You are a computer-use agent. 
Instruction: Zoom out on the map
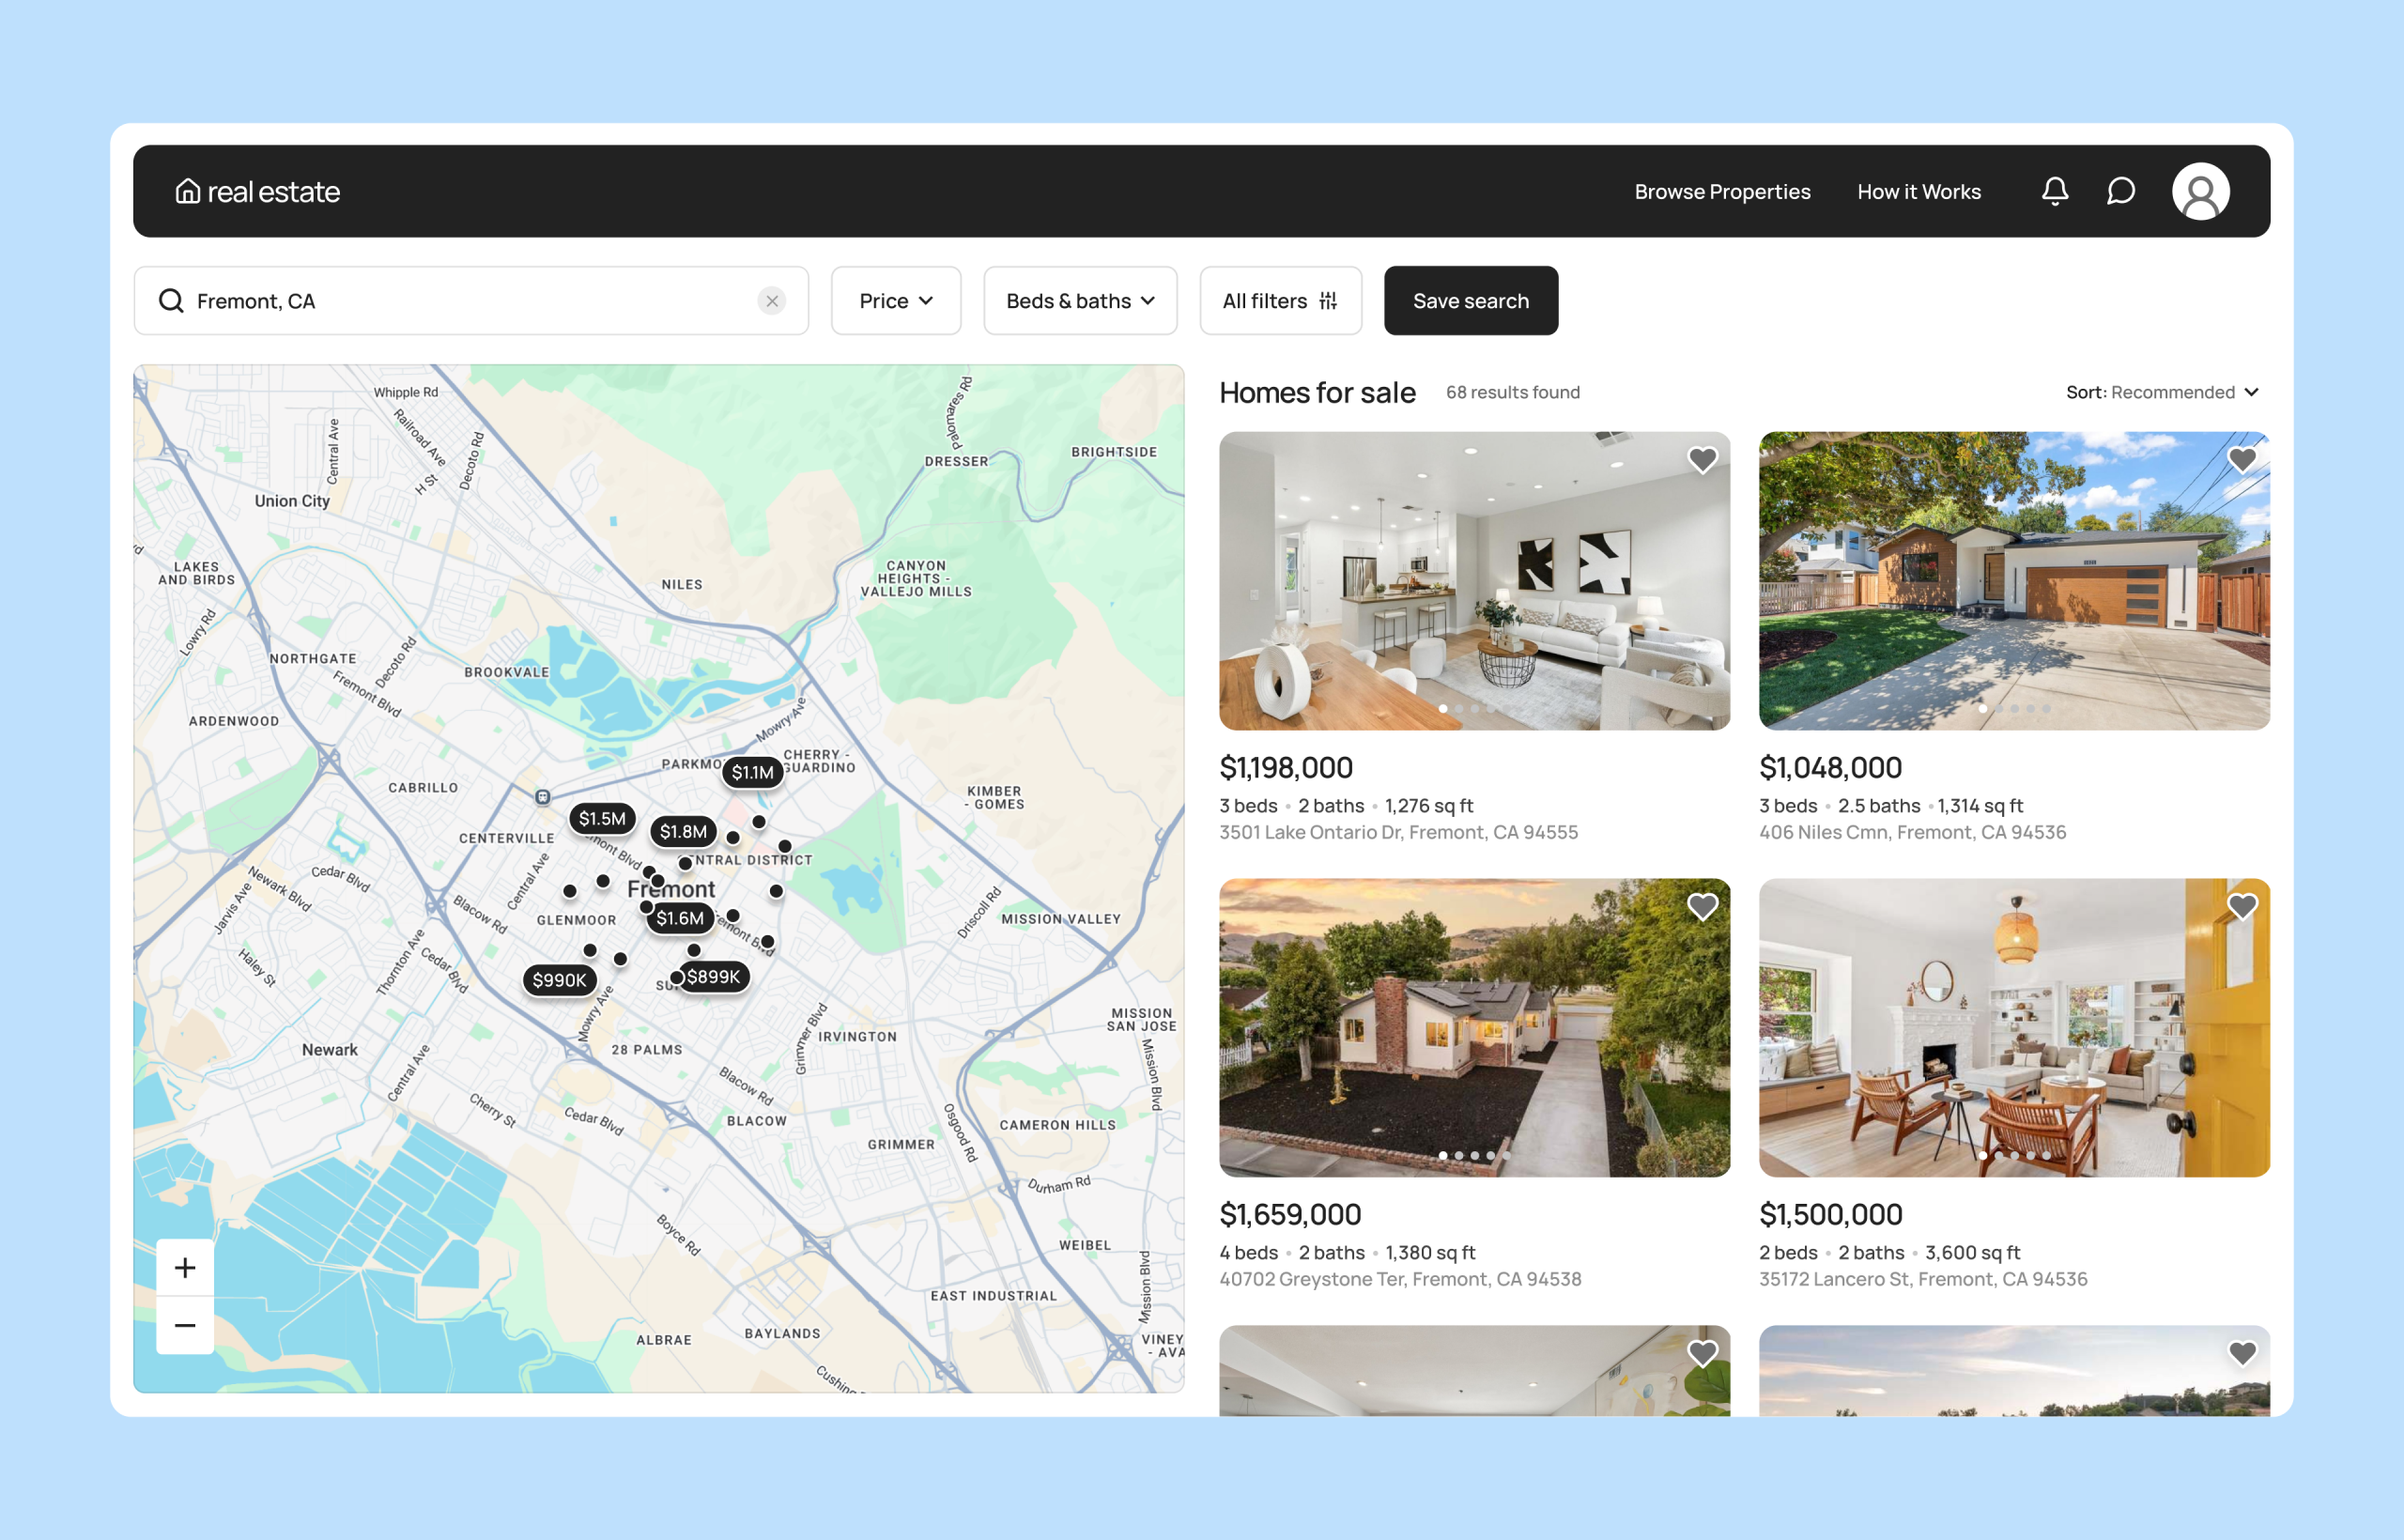coord(185,1326)
